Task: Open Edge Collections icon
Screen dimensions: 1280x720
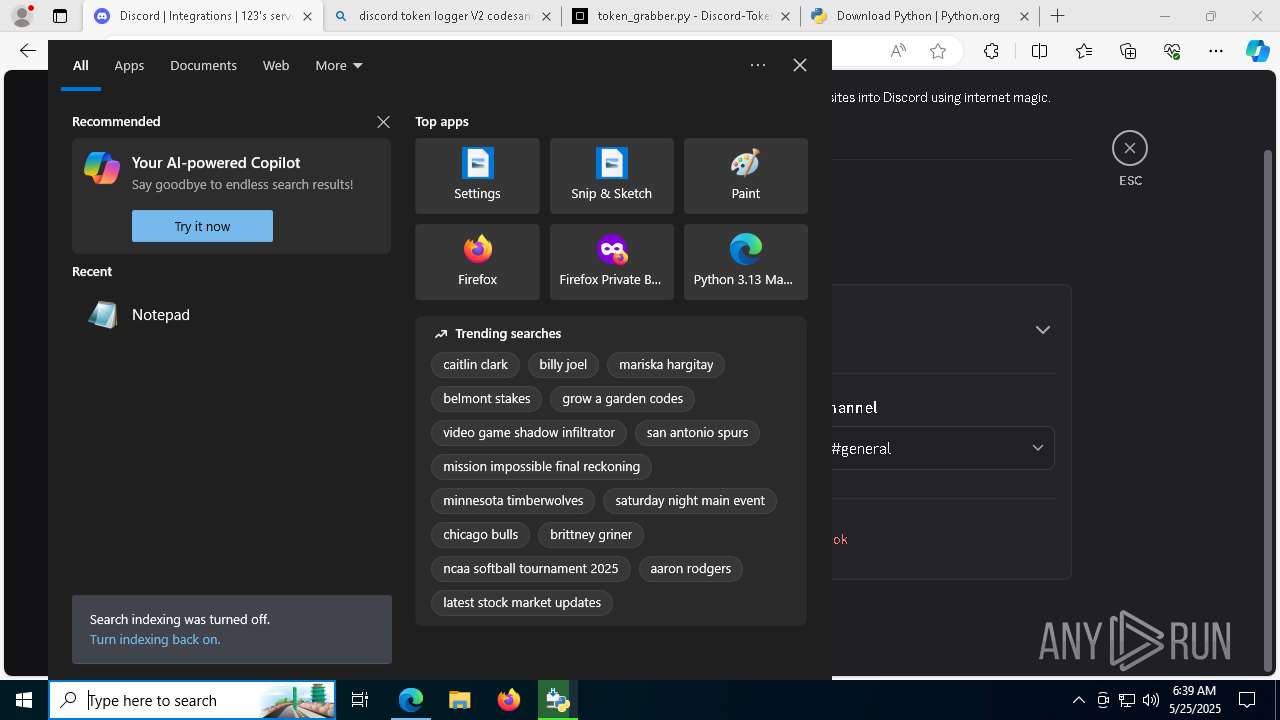Action: (1128, 51)
